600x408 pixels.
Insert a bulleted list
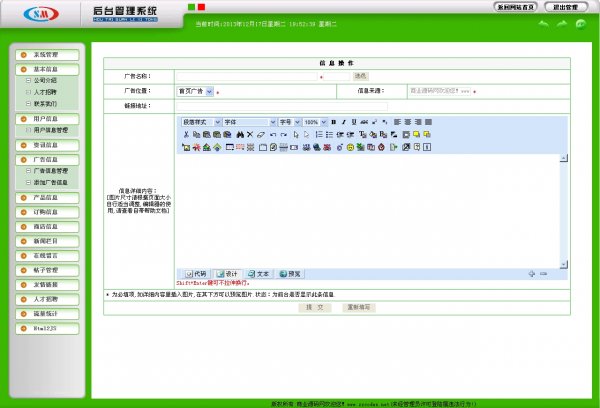(329, 134)
